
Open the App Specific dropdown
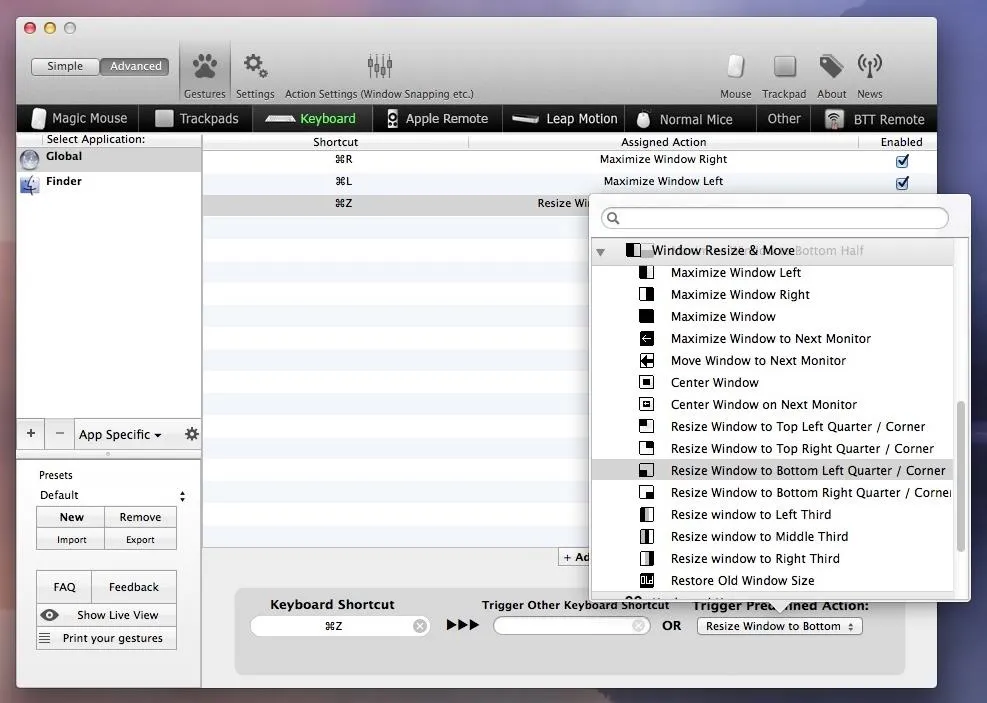pyautogui.click(x=120, y=434)
